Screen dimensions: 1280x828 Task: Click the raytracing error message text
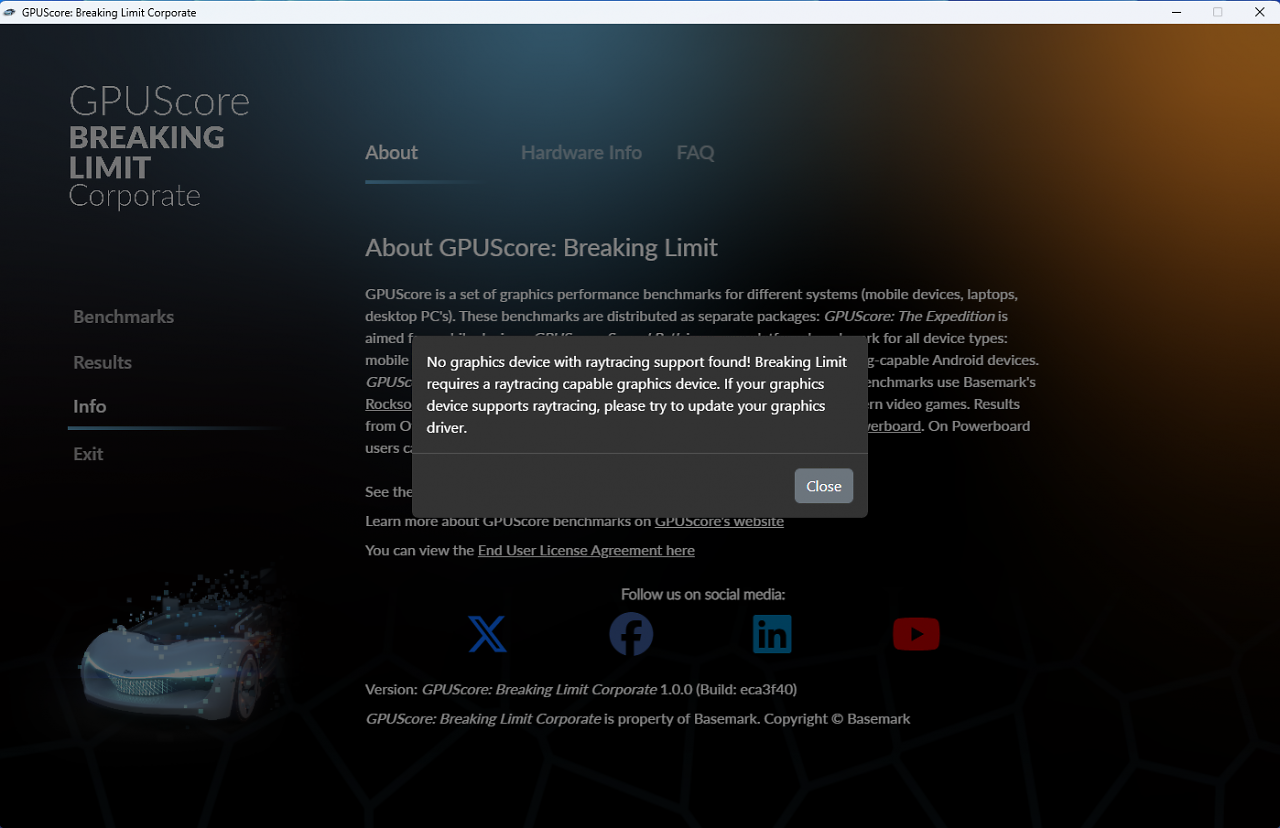click(637, 395)
